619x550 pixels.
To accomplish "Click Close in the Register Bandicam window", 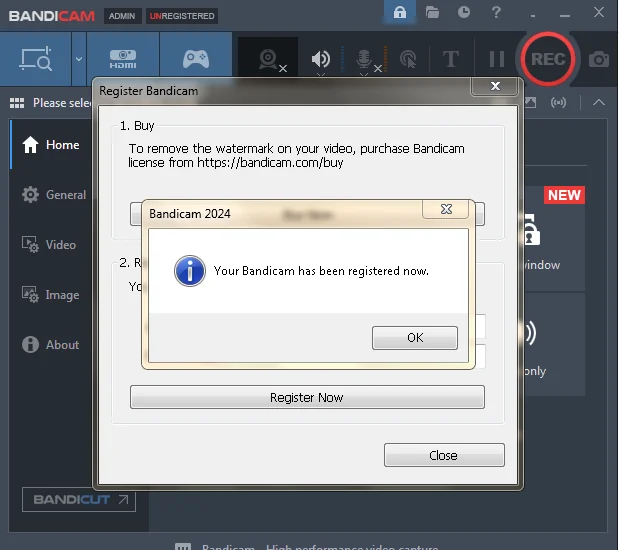I will pyautogui.click(x=444, y=455).
